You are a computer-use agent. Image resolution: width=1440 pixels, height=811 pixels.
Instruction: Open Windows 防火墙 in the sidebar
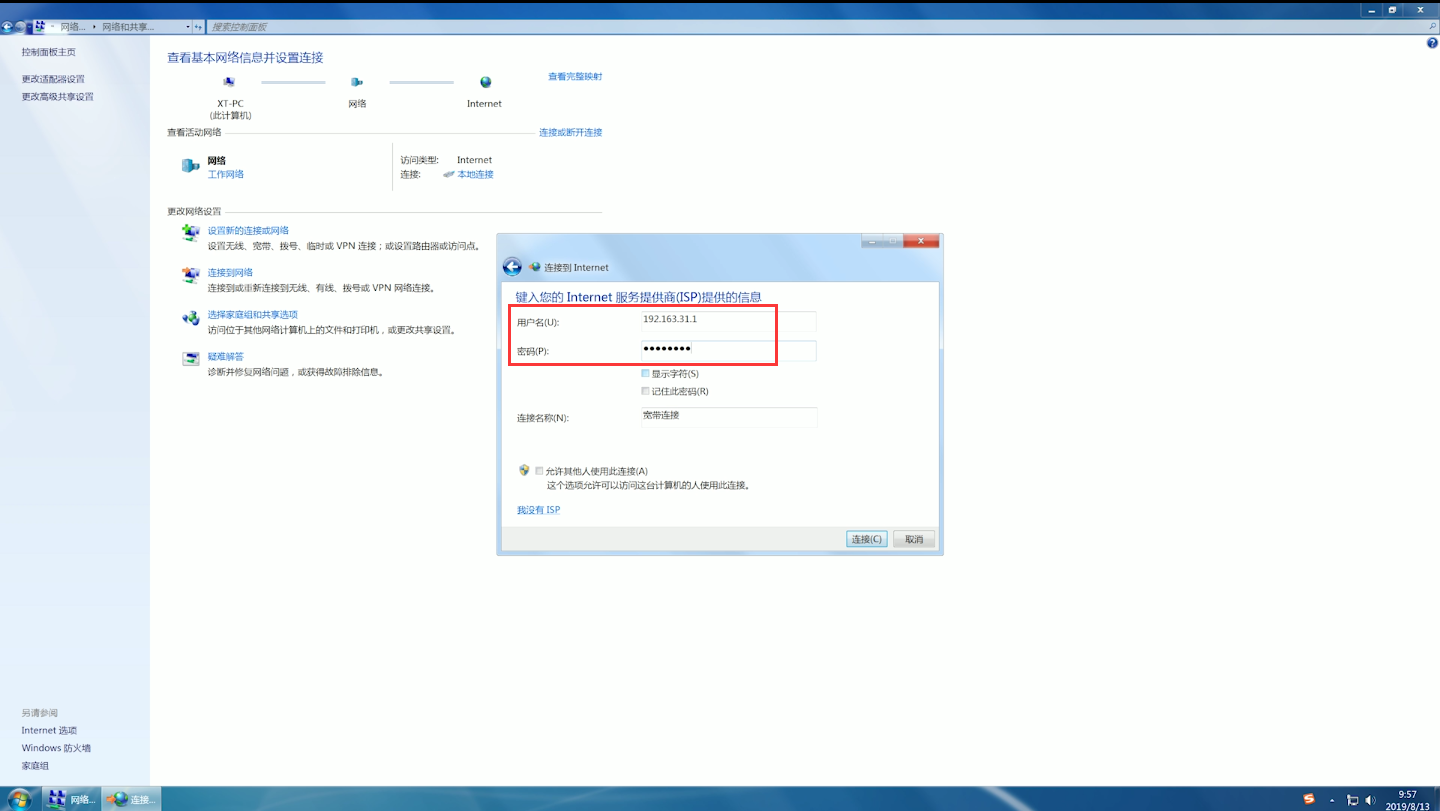click(x=56, y=748)
